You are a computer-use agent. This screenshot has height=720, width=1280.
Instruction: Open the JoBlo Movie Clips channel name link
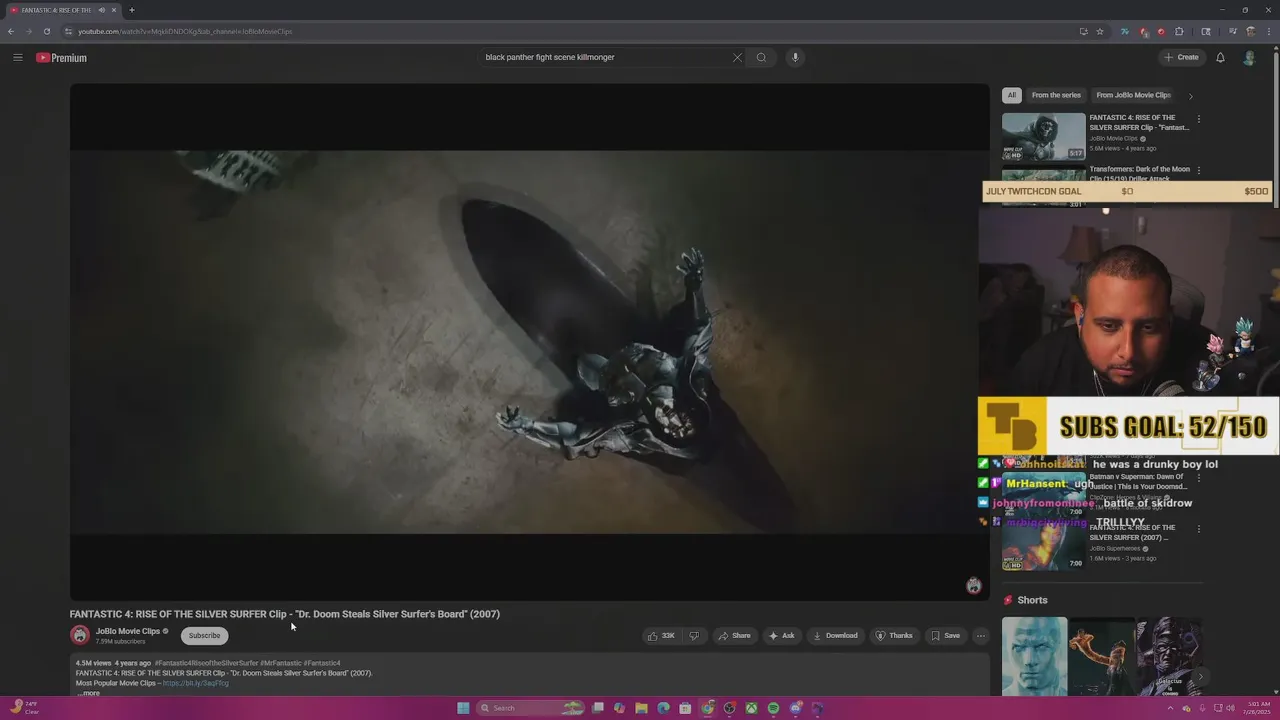point(128,631)
